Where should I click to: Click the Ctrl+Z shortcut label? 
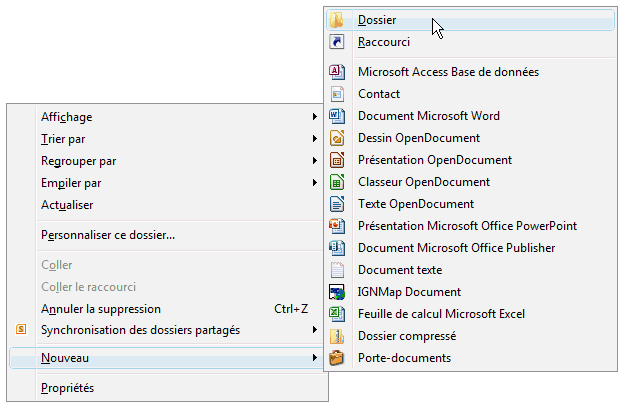[291, 309]
